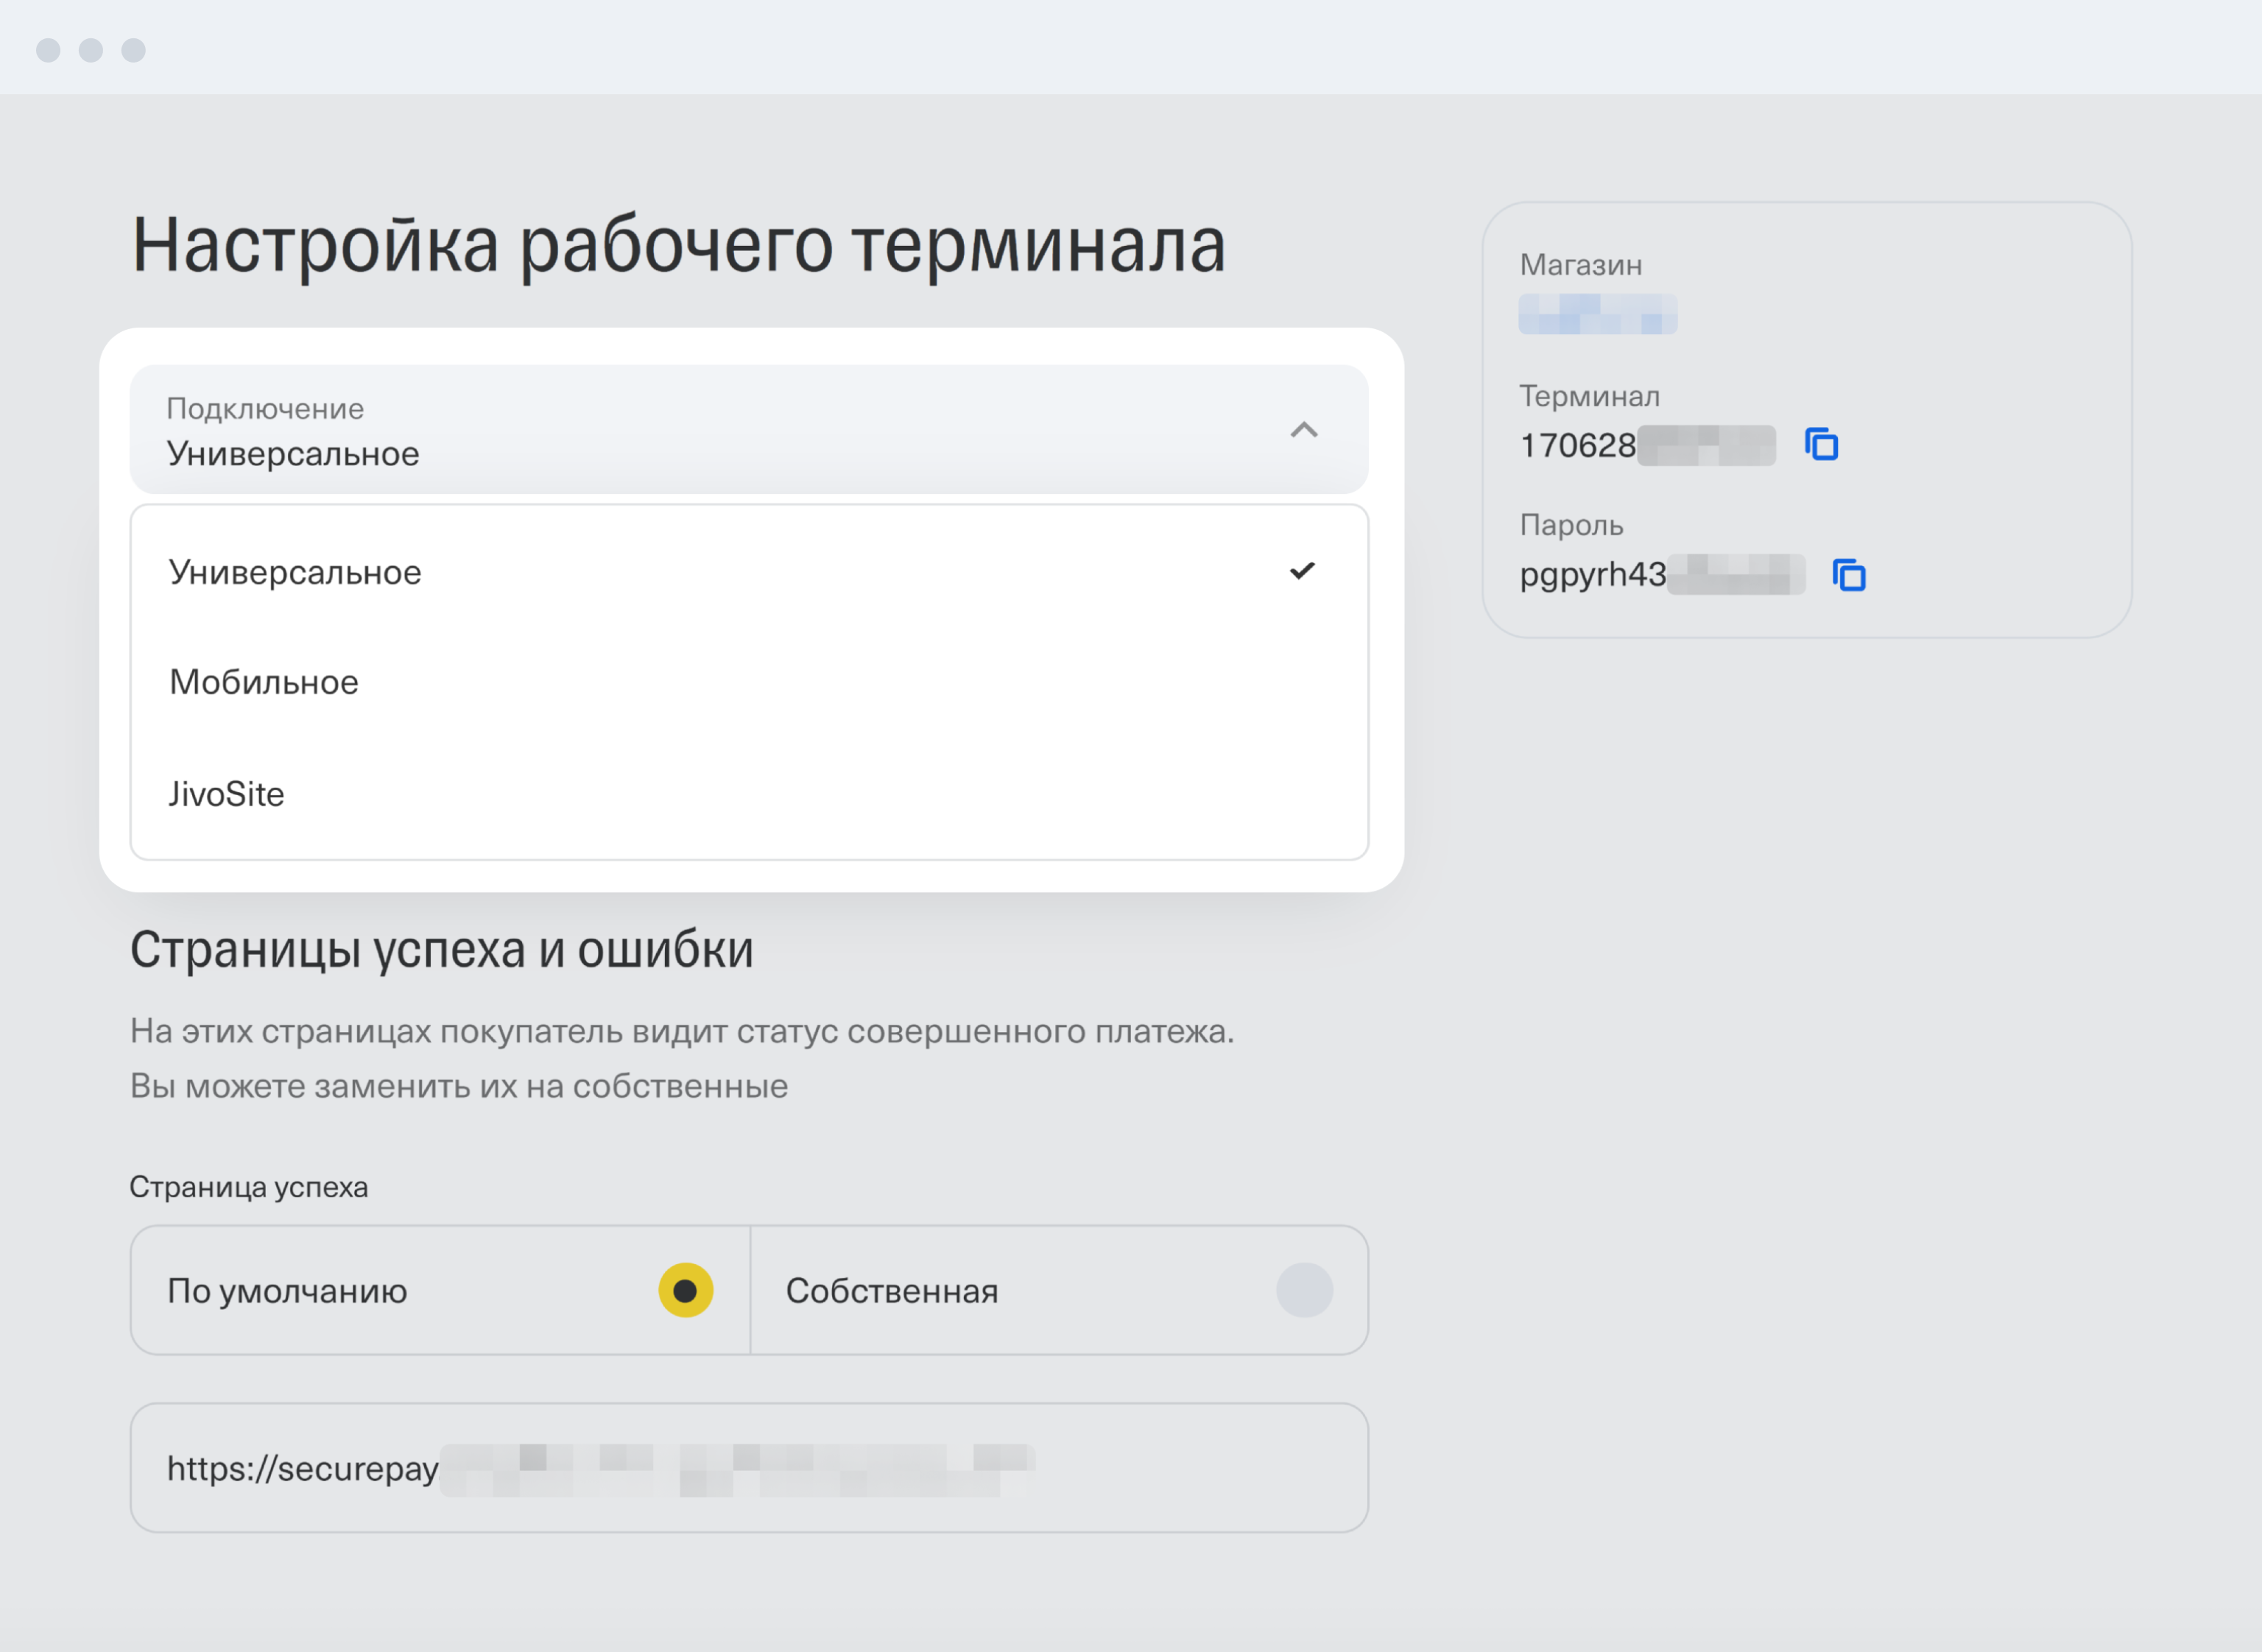Click the blurred Магазин name
Image resolution: width=2262 pixels, height=1652 pixels.
(1597, 314)
